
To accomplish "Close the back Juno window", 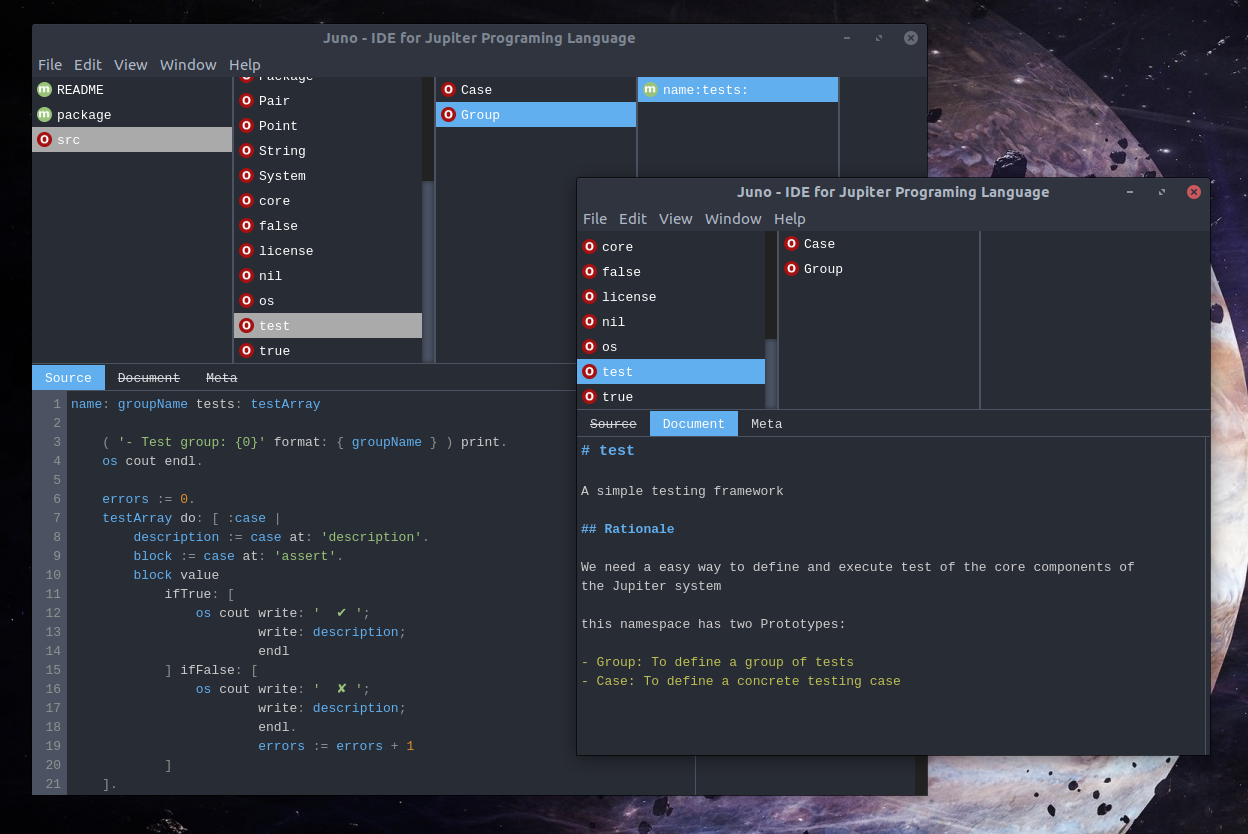I will 911,38.
